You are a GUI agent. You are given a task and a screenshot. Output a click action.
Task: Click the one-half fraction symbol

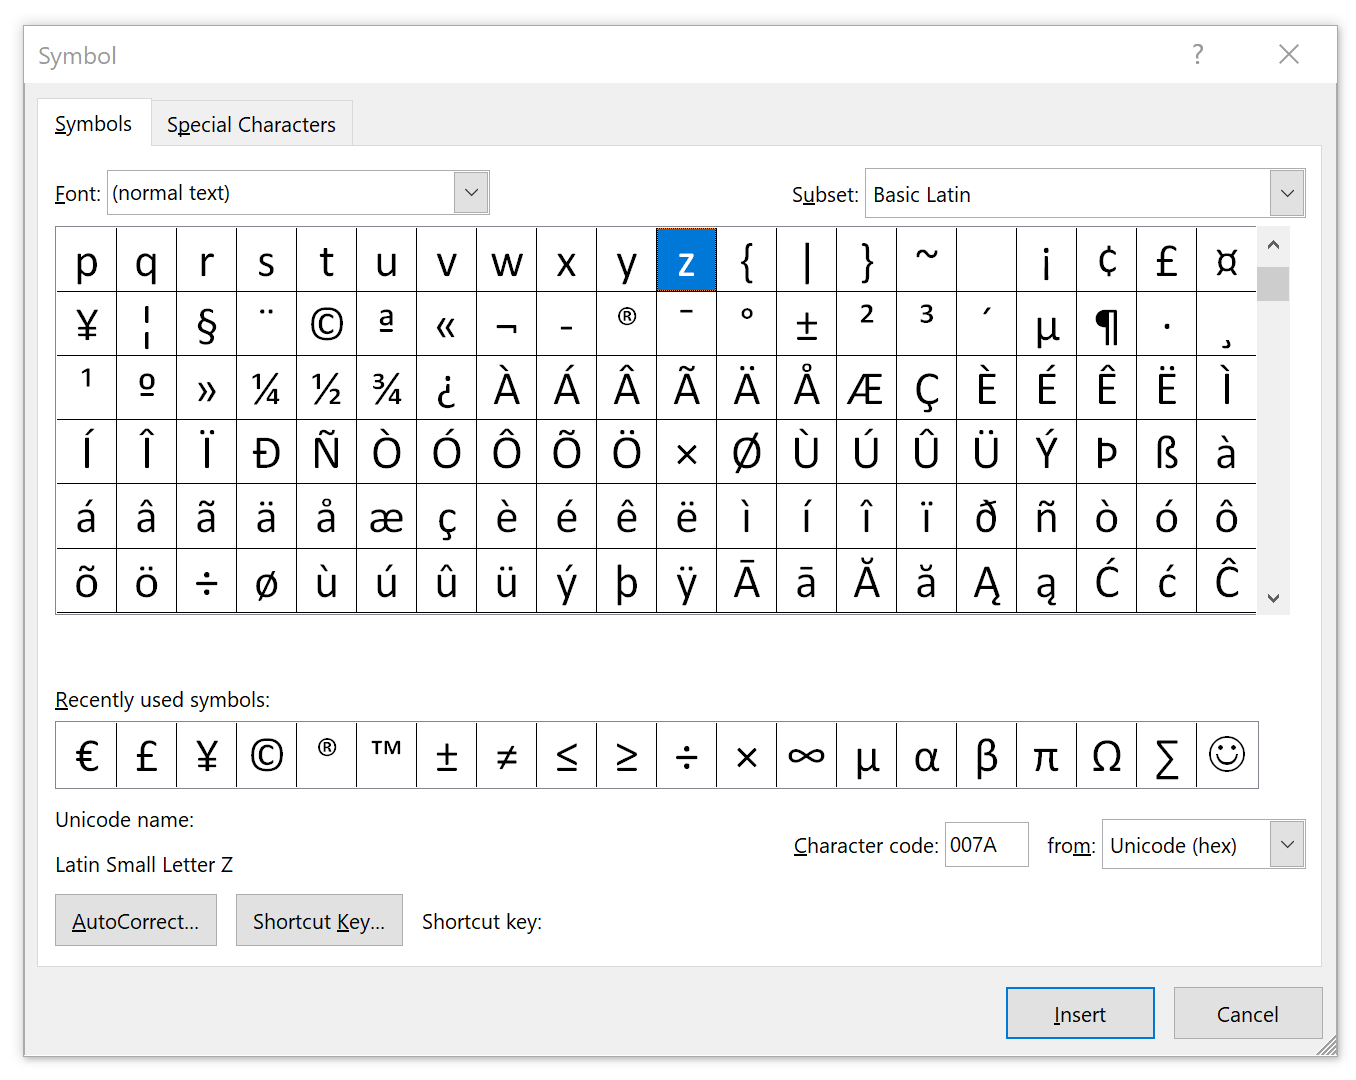click(326, 388)
